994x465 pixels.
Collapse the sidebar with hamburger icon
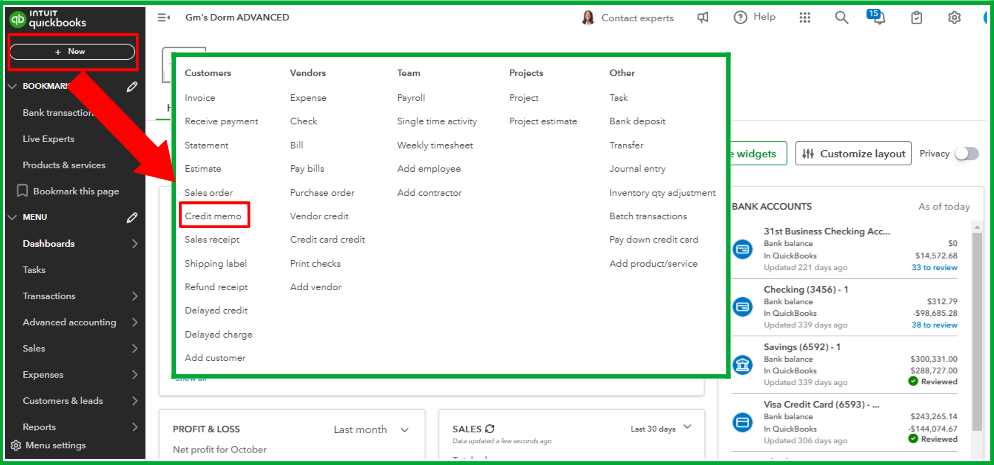[x=164, y=18]
